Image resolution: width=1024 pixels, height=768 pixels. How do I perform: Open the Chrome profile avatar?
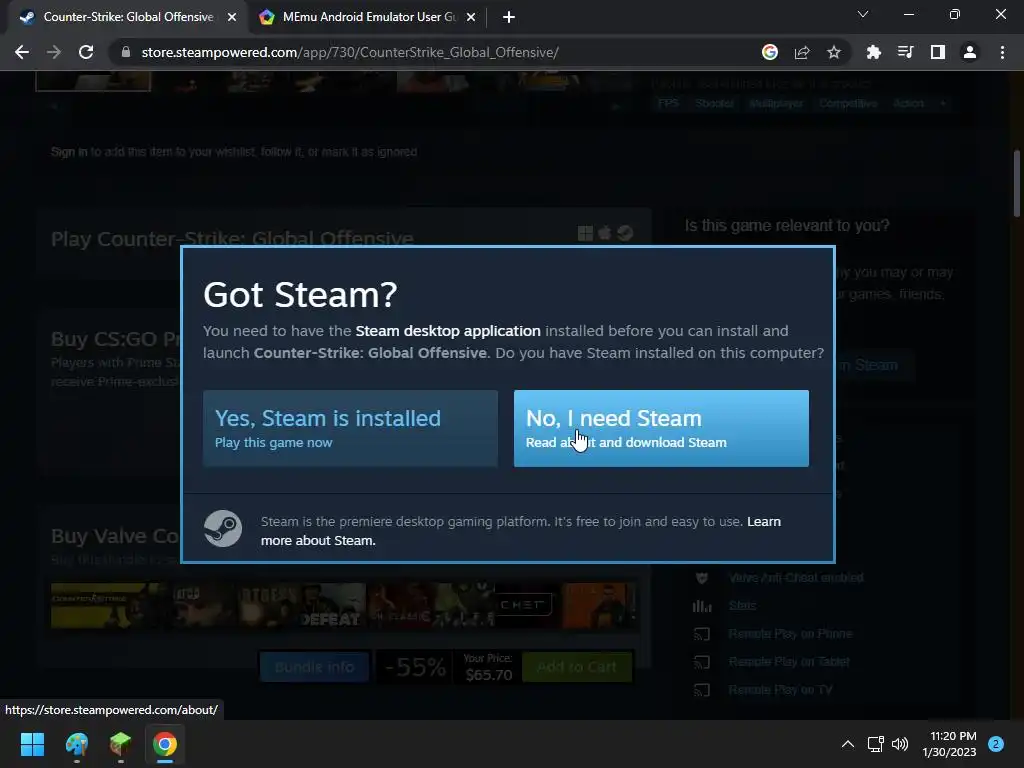(970, 52)
